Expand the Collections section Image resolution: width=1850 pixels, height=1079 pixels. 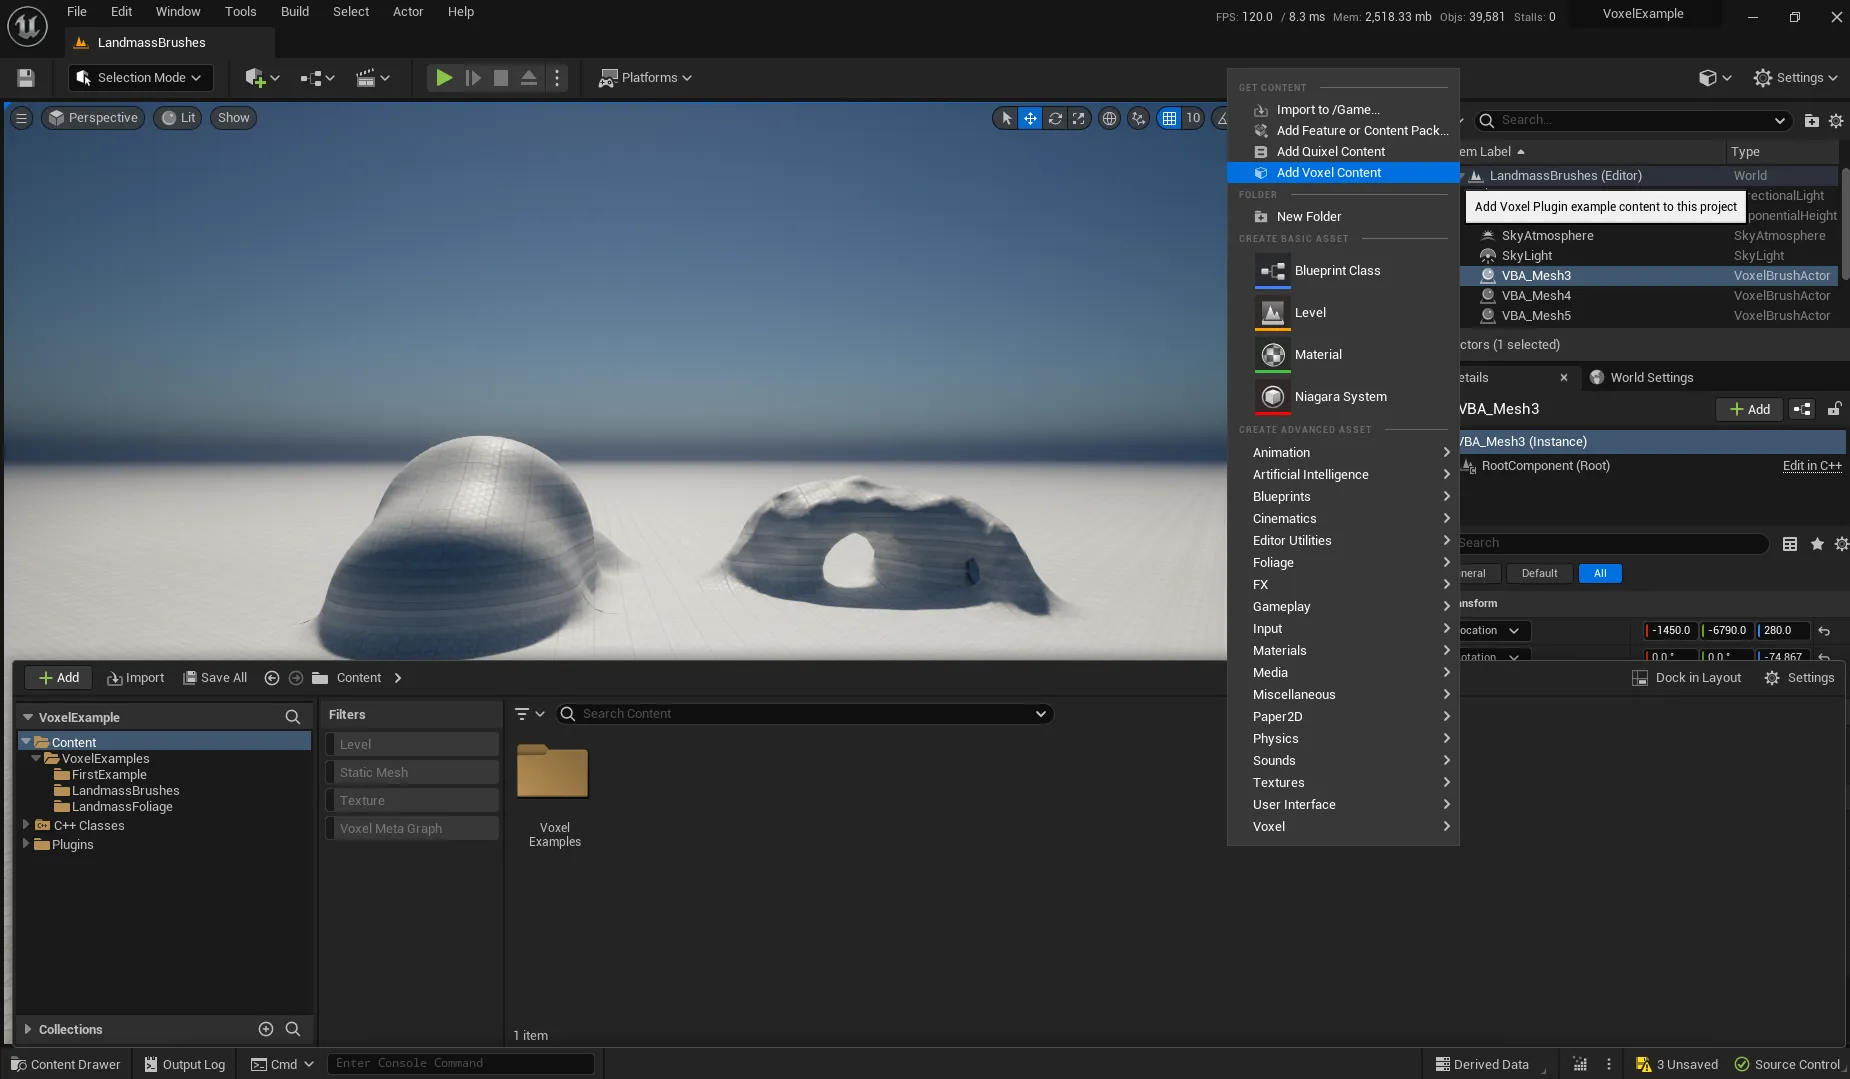click(28, 1029)
